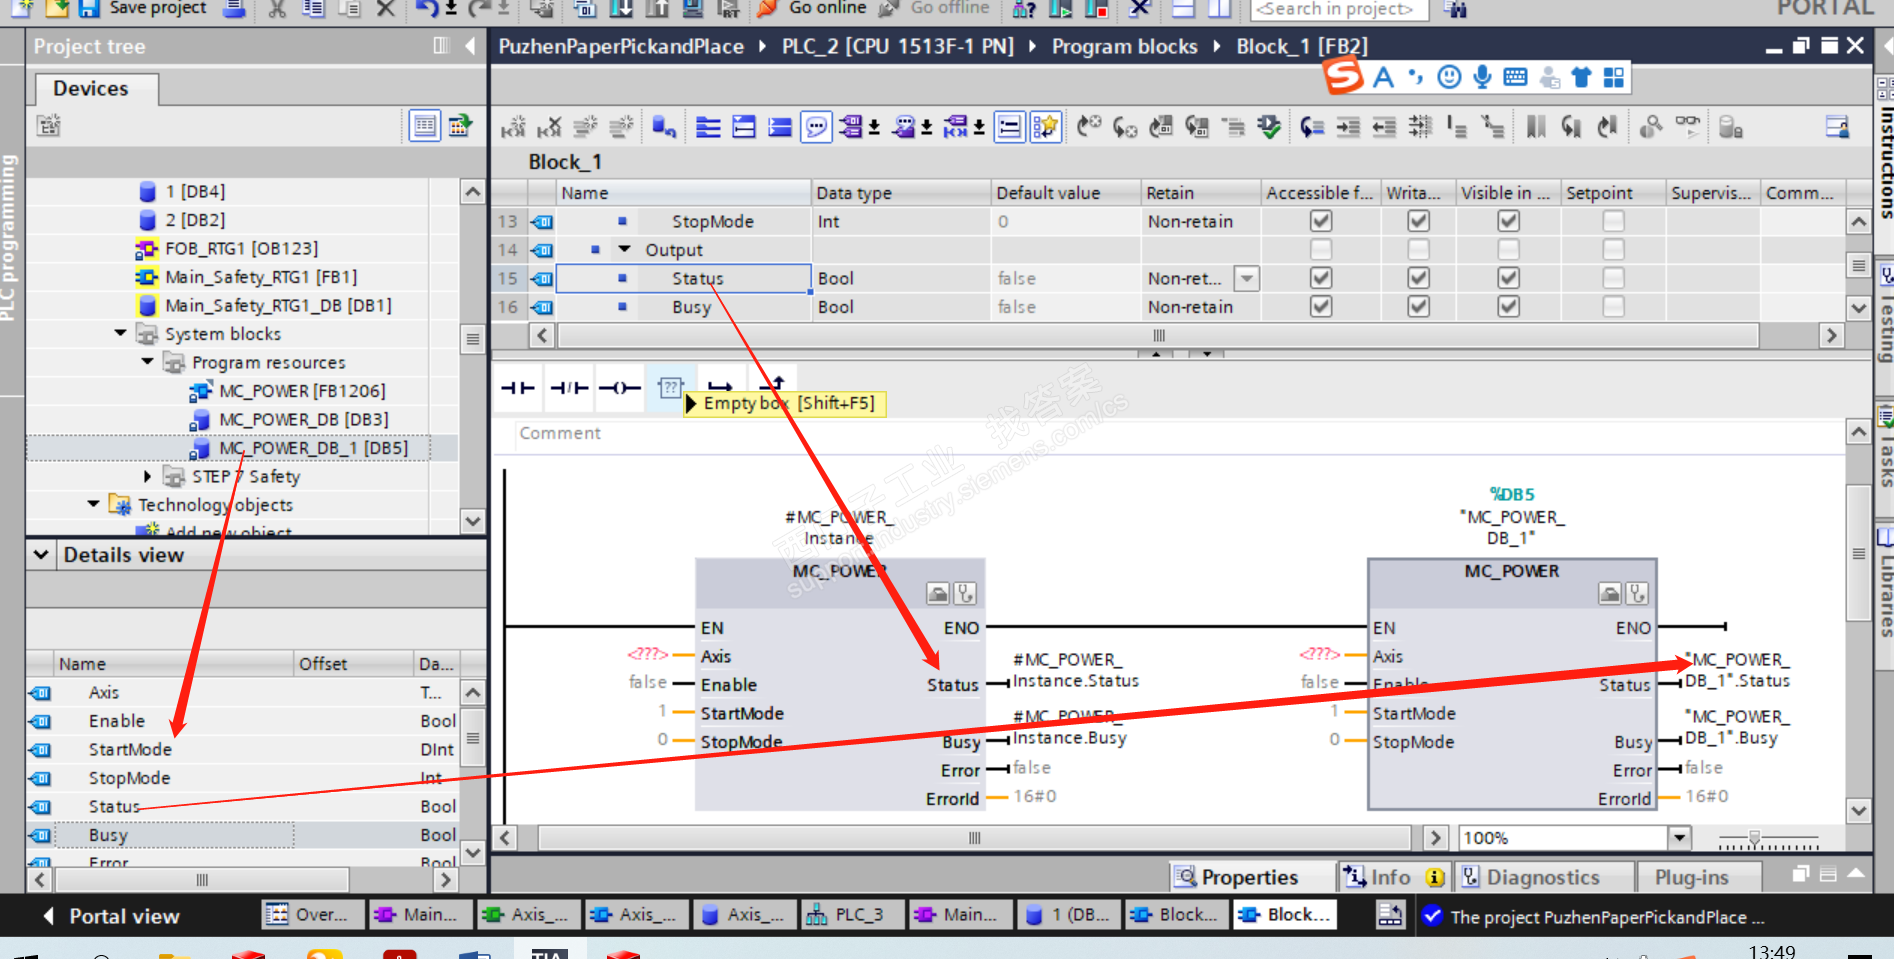Toggle Setpoint checkbox for Status row
The width and height of the screenshot is (1894, 959).
[x=1613, y=278]
